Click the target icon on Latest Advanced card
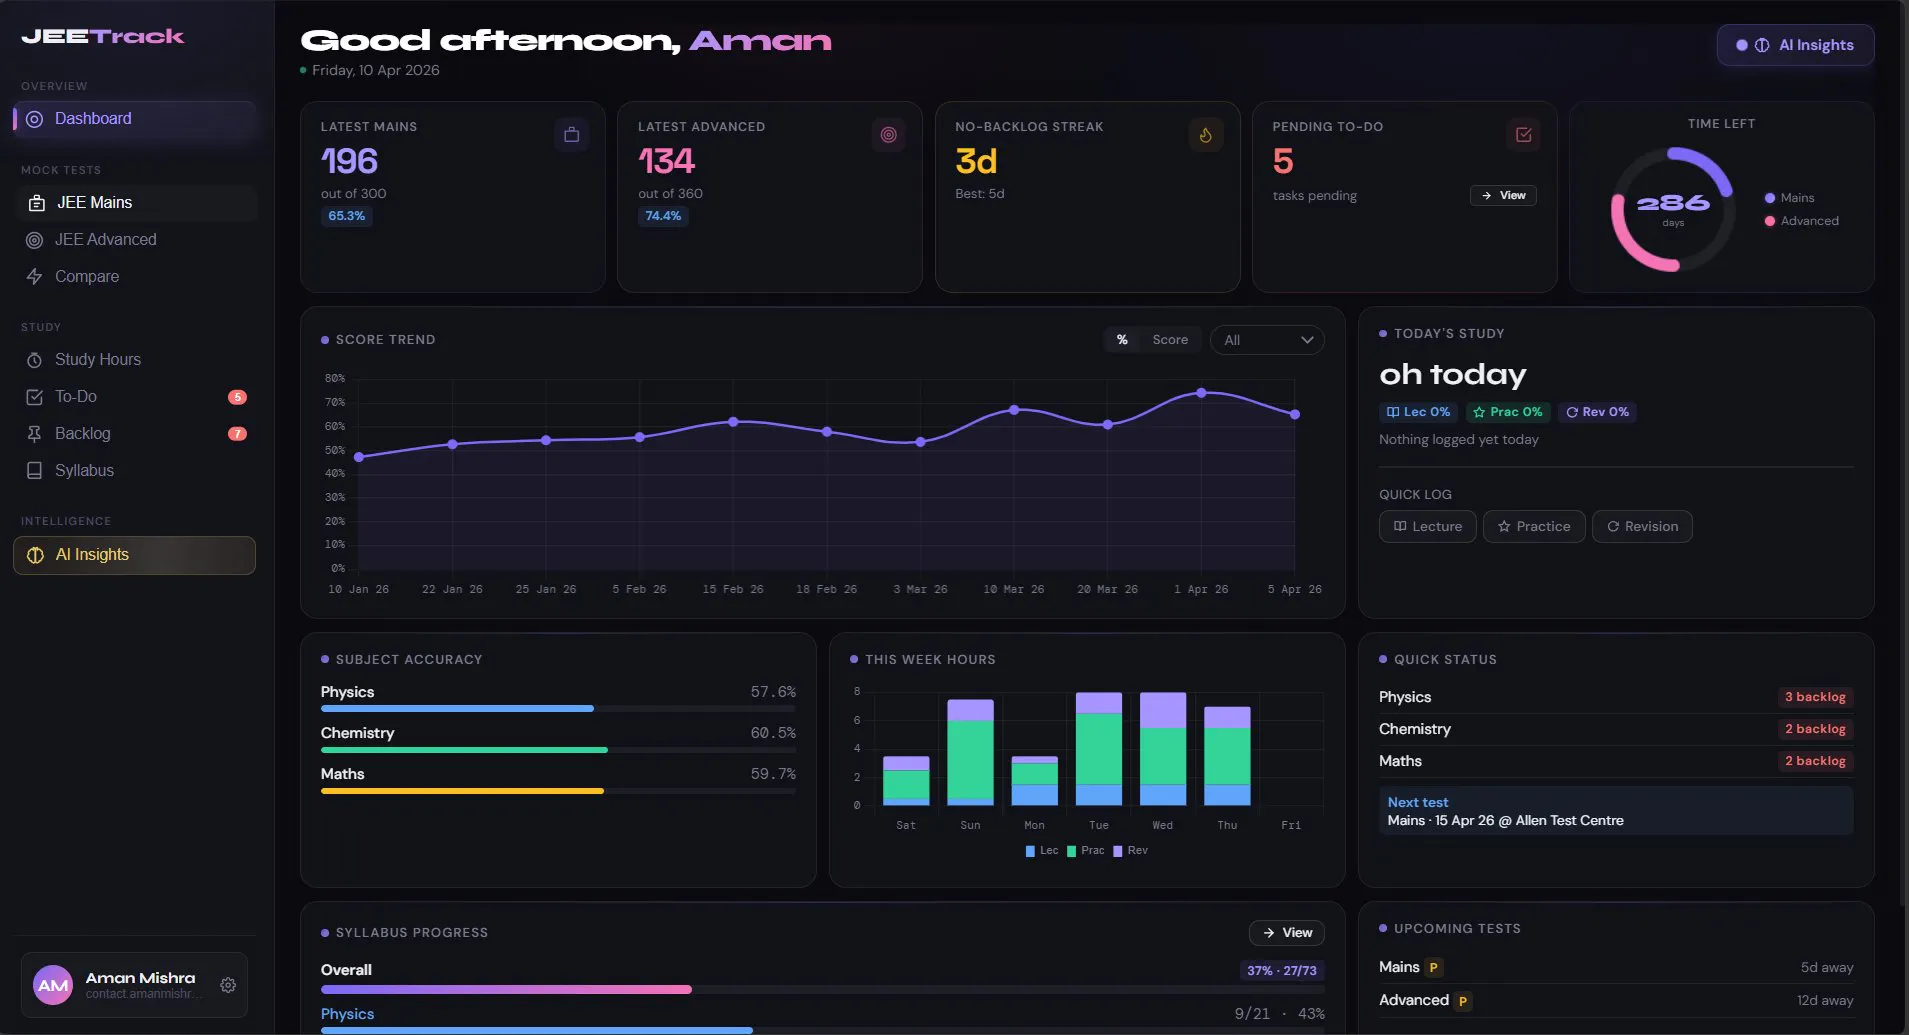Viewport: 1909px width, 1035px height. click(x=888, y=135)
